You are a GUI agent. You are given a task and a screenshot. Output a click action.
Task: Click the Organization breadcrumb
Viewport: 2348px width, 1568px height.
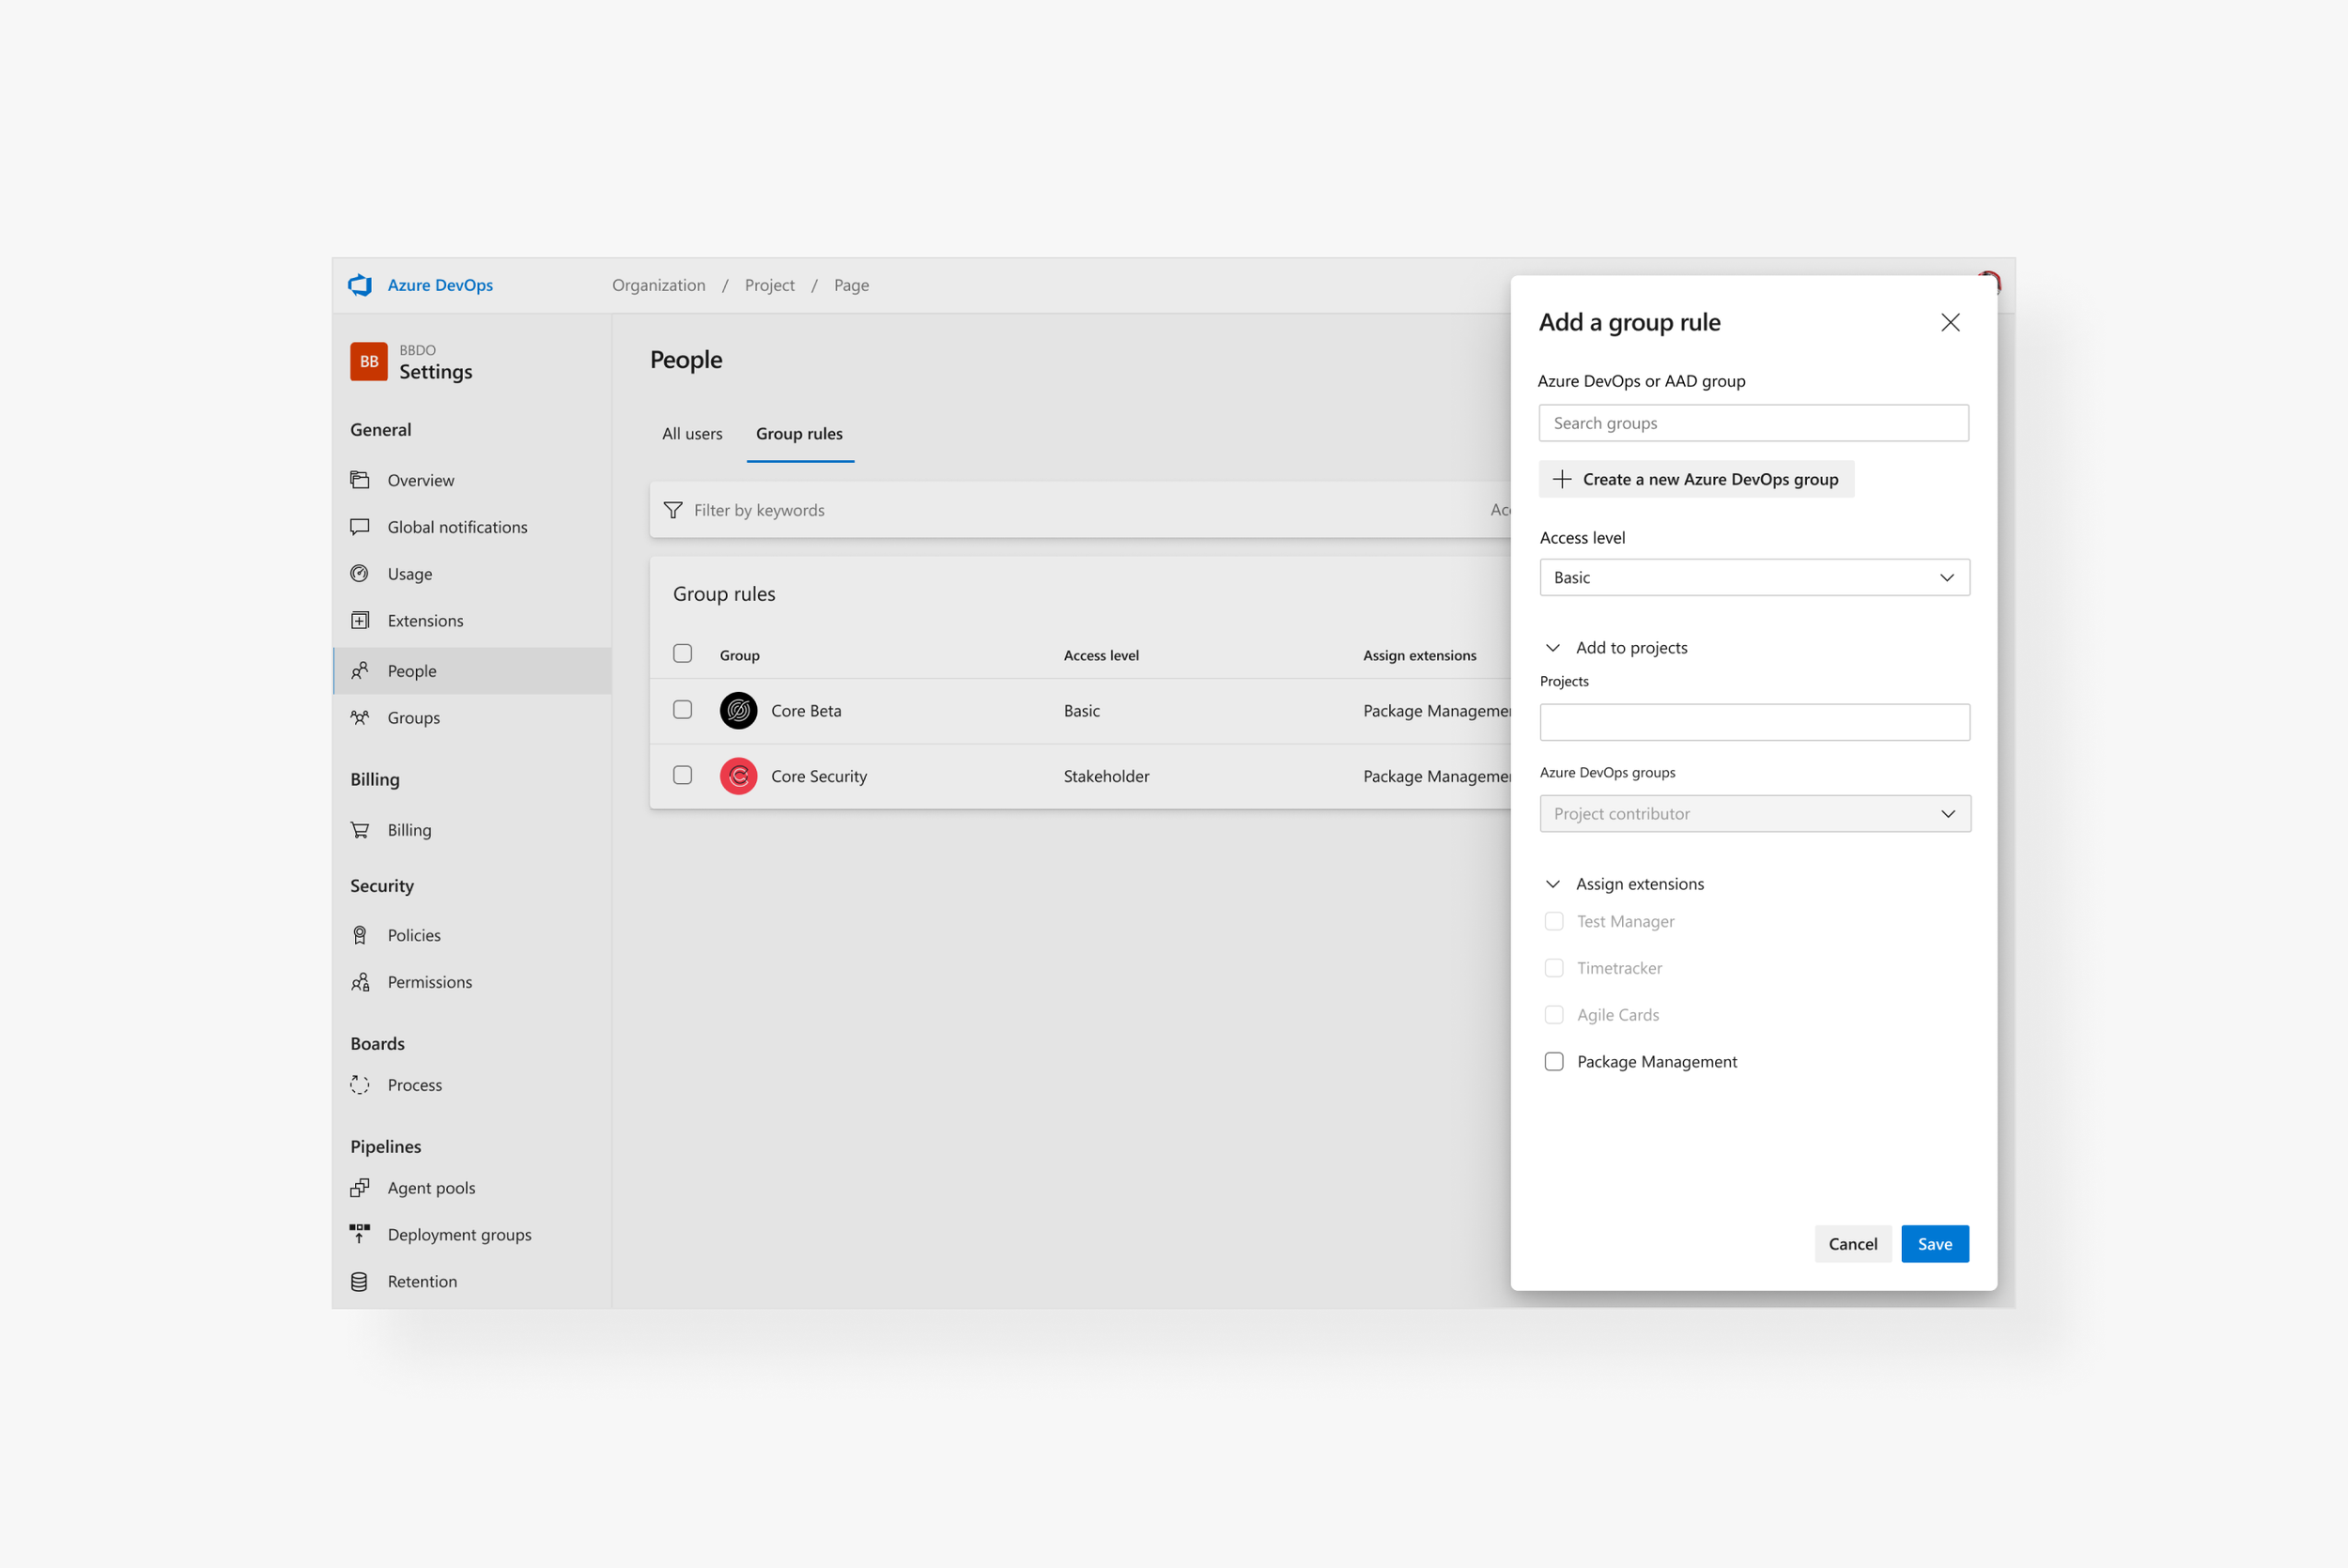coord(659,285)
